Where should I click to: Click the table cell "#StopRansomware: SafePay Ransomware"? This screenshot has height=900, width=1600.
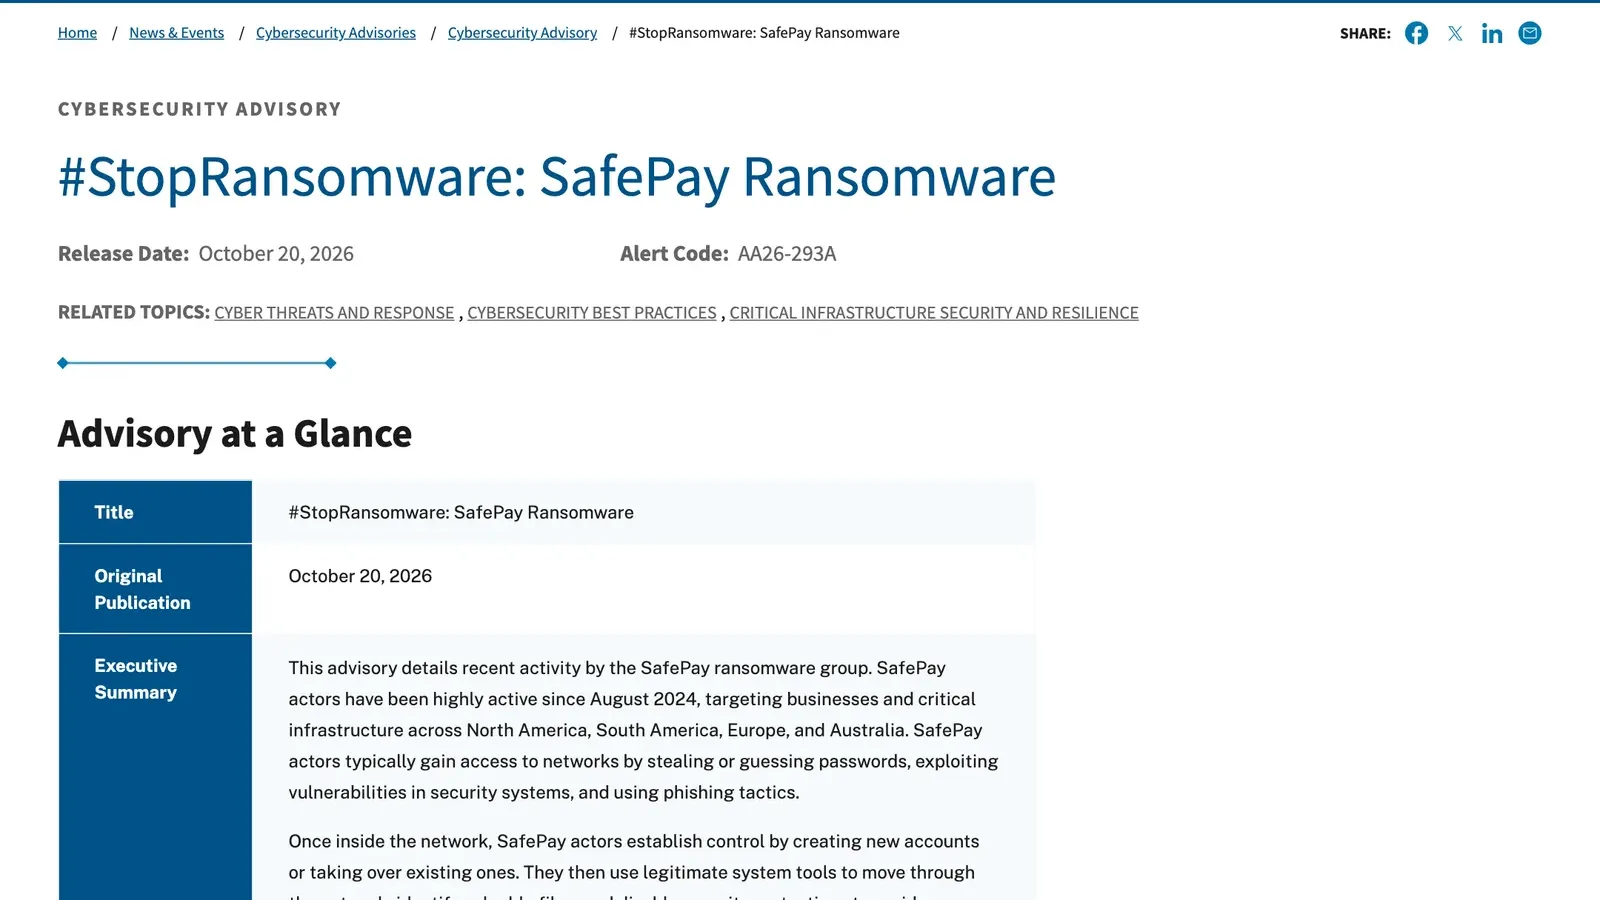(x=644, y=512)
